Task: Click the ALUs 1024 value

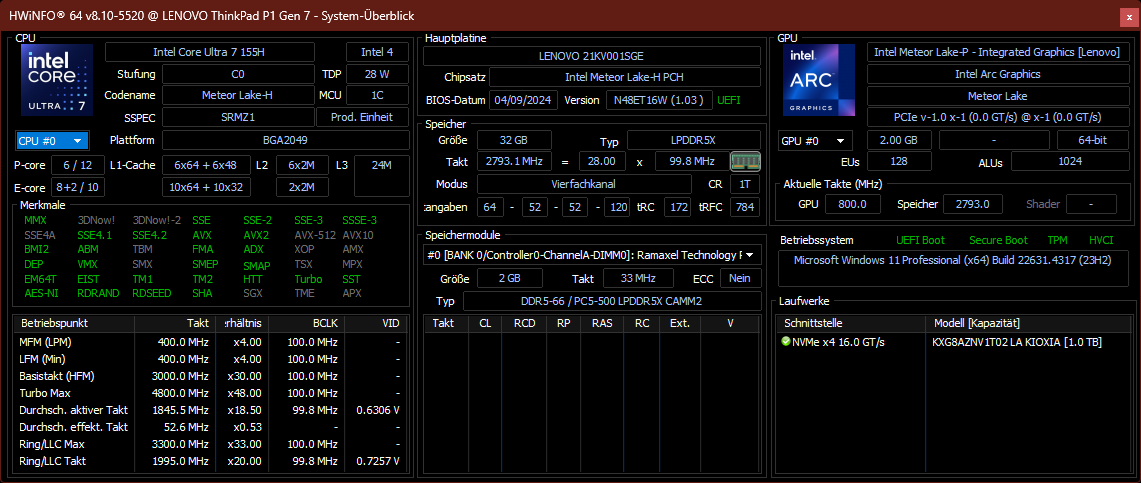Action: click(1070, 161)
